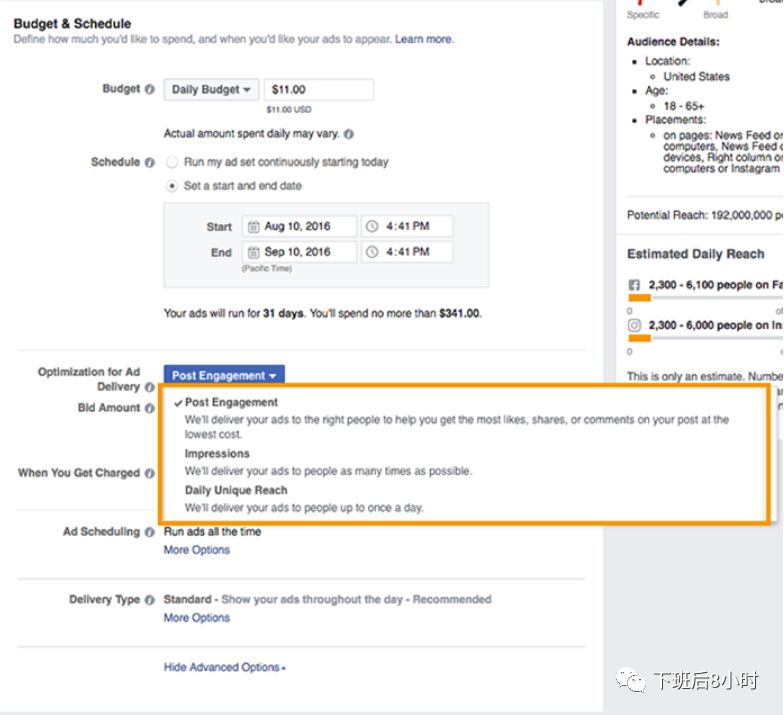784x715 pixels.
Task: Click the info icon next to Budget
Action: click(150, 89)
